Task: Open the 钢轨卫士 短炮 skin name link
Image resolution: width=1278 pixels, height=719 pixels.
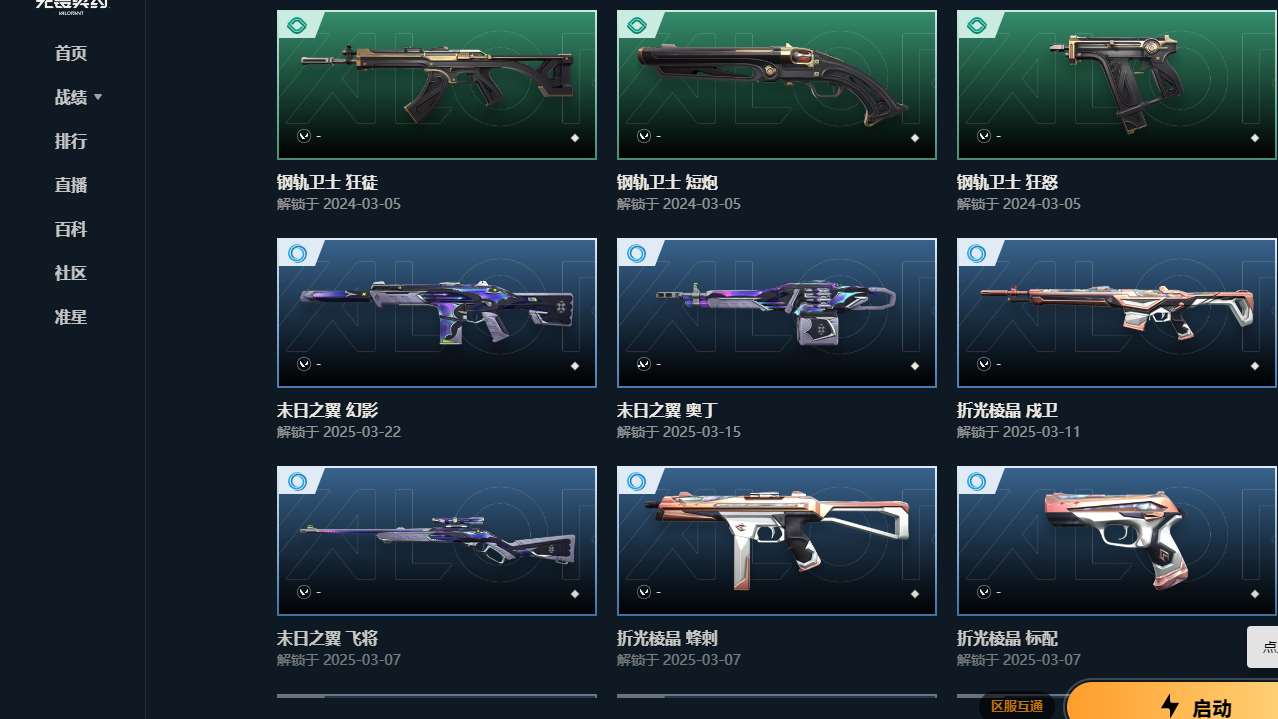Action: click(x=667, y=182)
